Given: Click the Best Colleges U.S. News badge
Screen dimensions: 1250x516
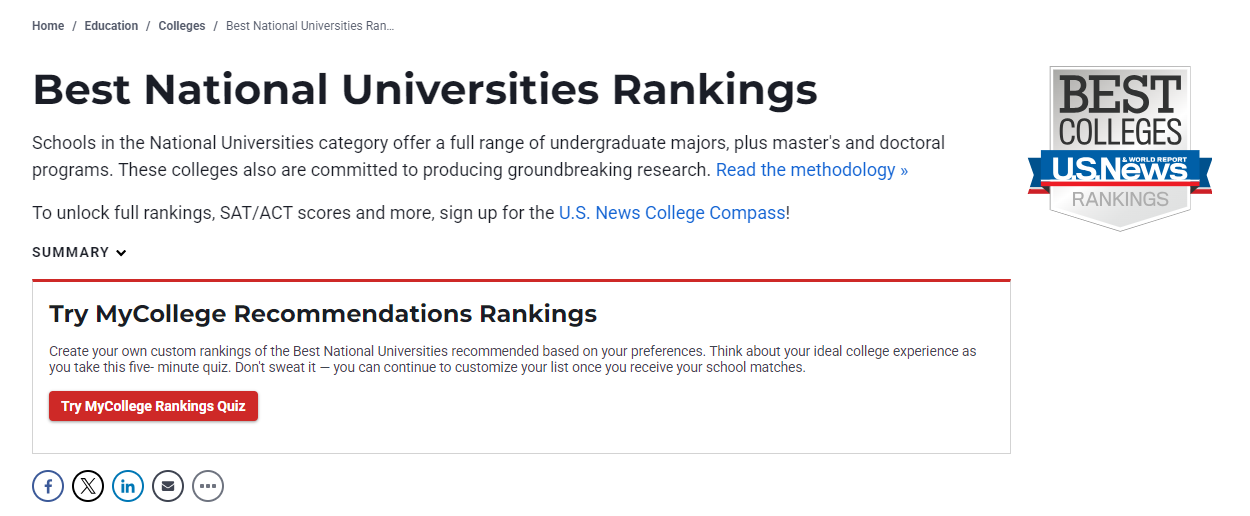Looking at the screenshot, I should [1120, 148].
